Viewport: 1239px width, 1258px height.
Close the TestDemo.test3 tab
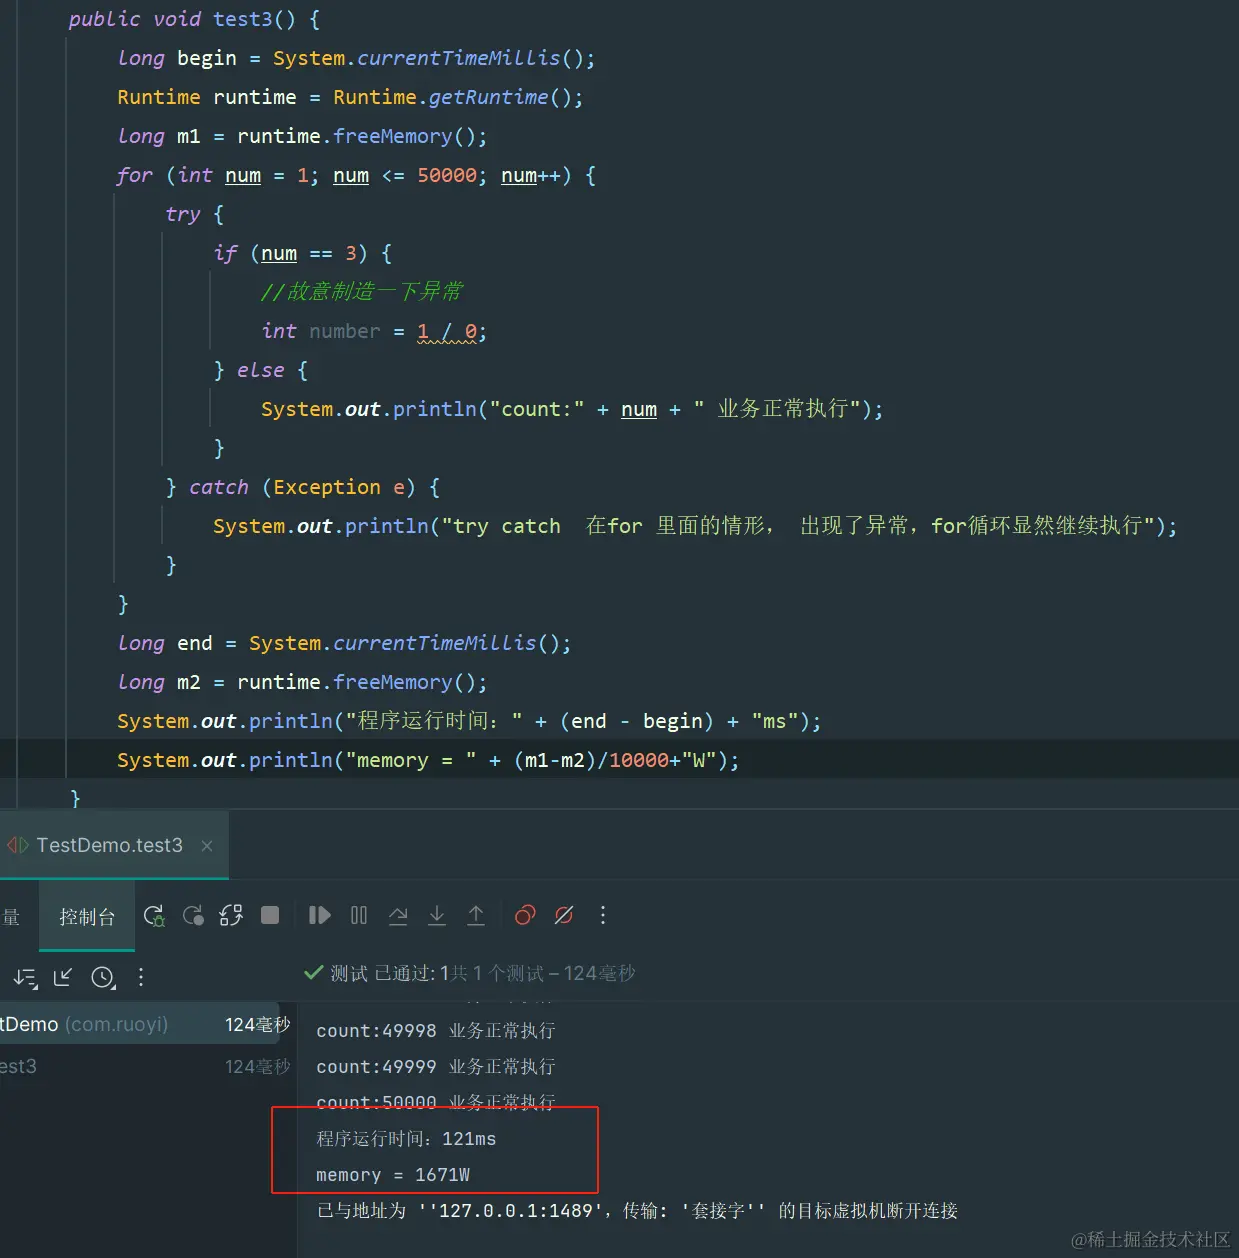(207, 846)
